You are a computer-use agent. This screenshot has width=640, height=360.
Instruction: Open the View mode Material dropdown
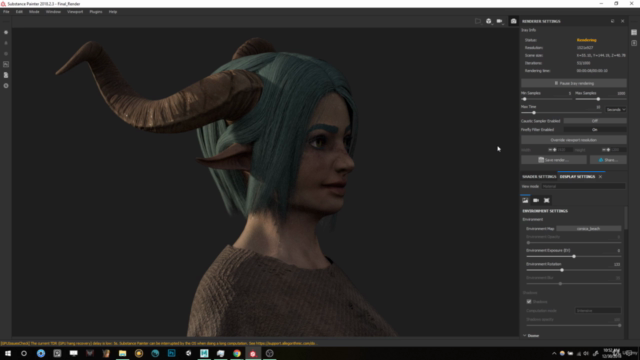coord(583,187)
